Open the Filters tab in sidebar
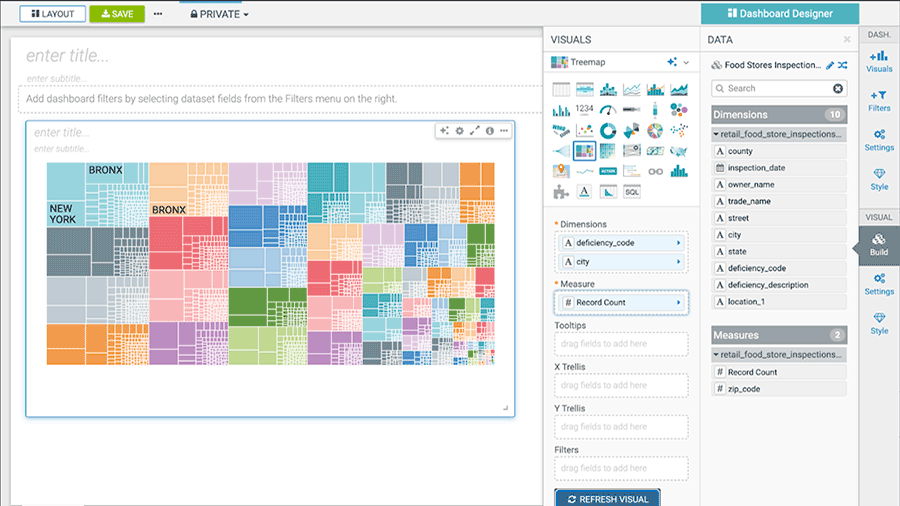Viewport: 900px width, 506px height. click(879, 101)
